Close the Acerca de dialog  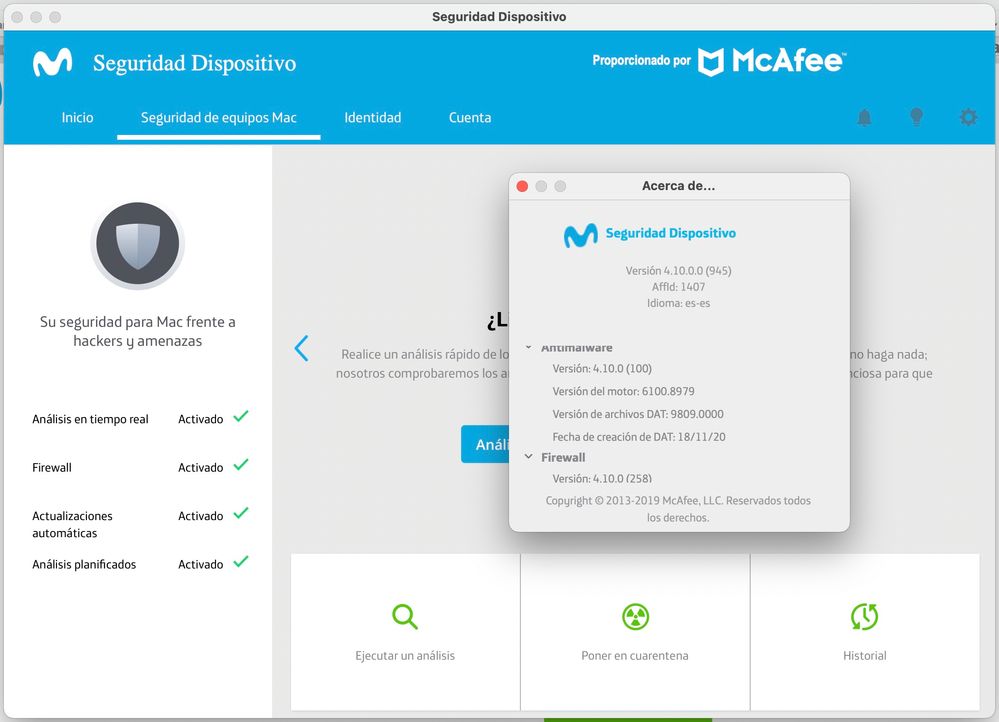[x=521, y=186]
